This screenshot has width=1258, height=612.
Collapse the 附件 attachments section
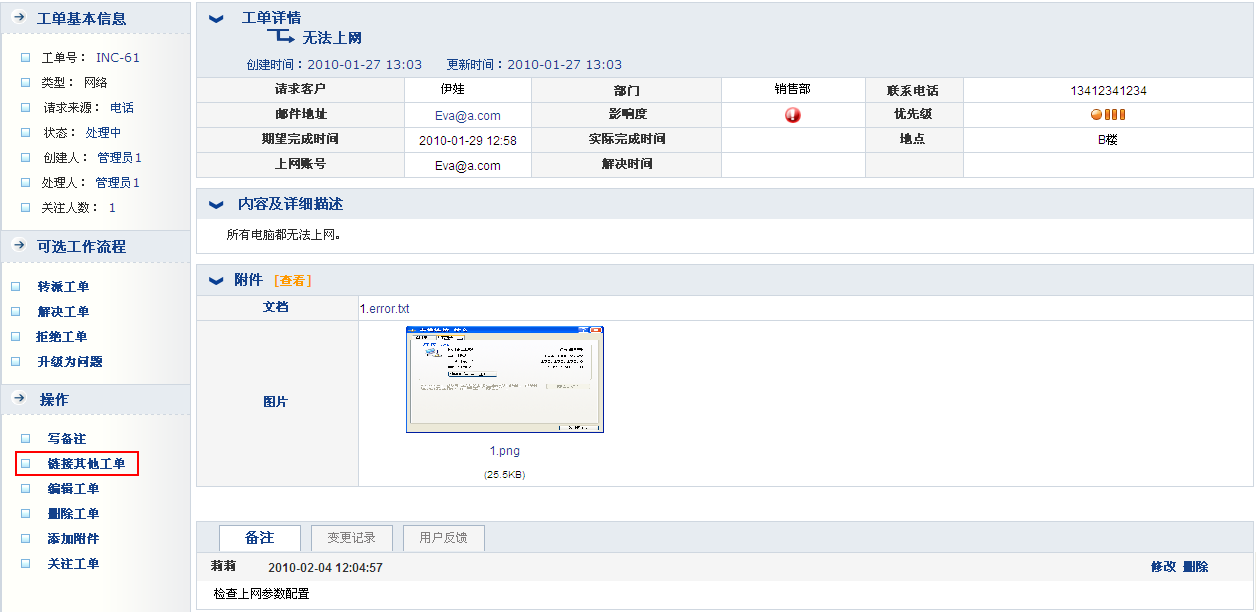(x=215, y=280)
